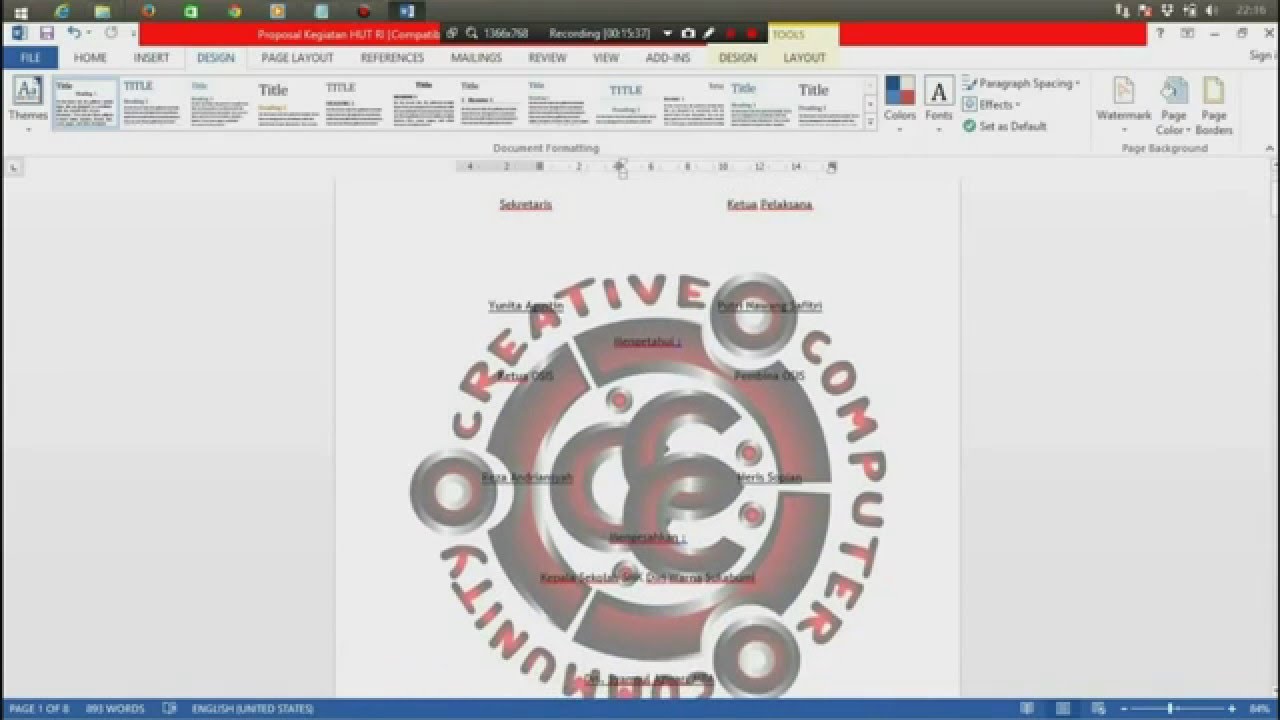1280x720 pixels.
Task: Click the zoom in plus button
Action: tap(1232, 709)
